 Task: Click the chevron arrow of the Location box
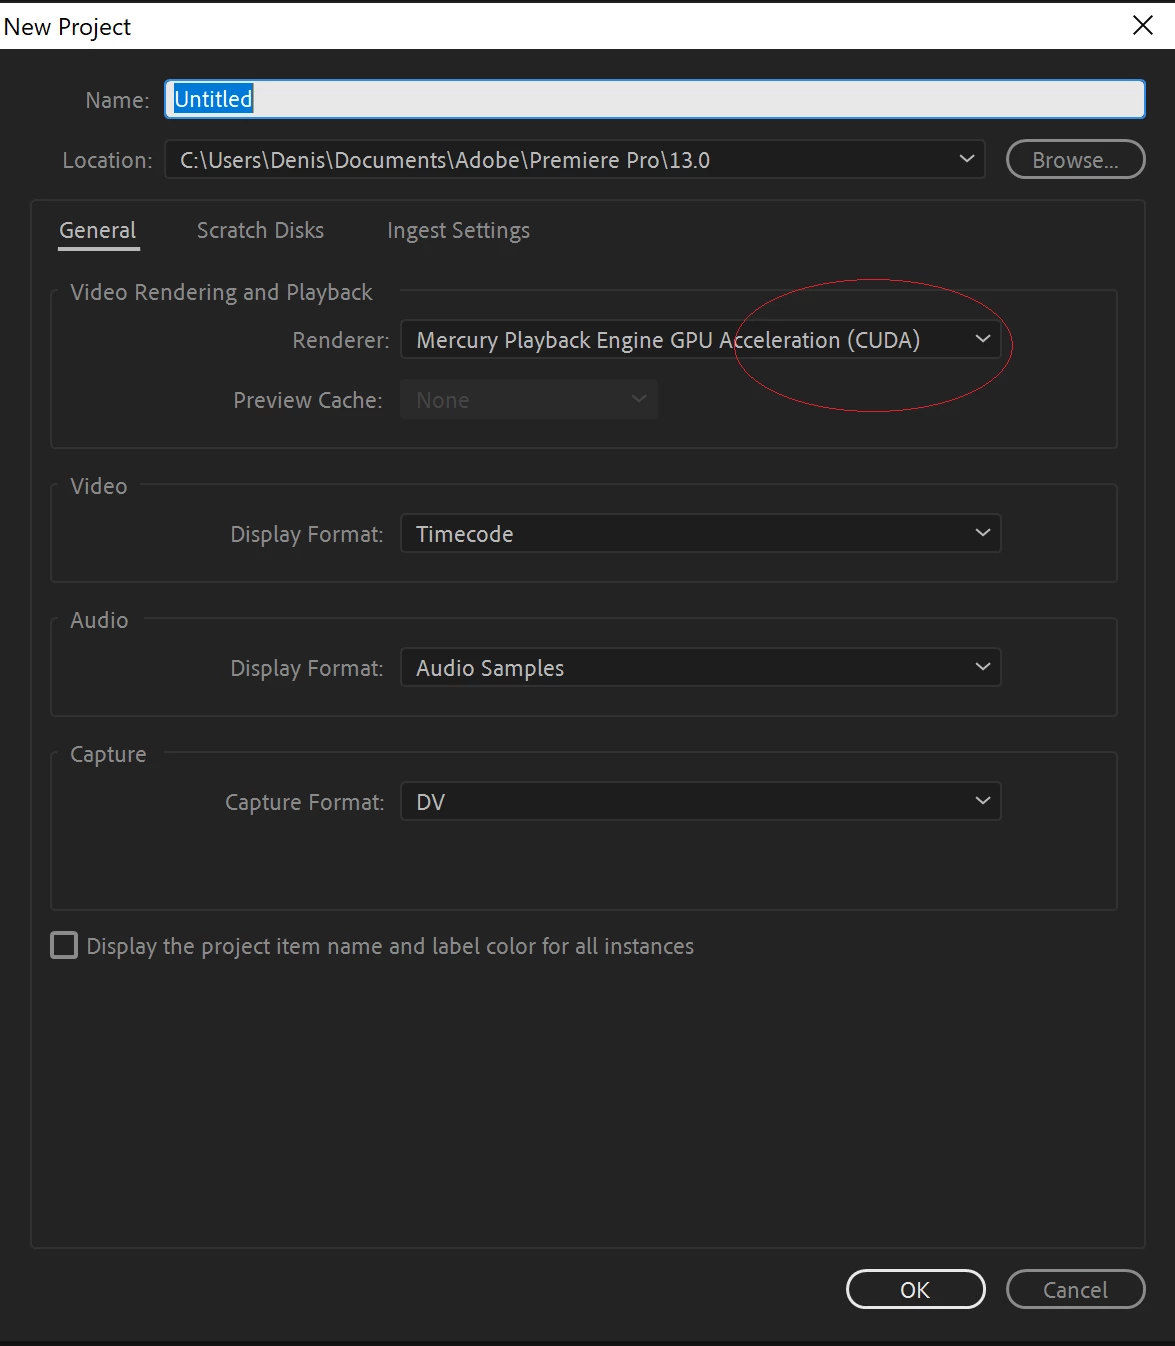(x=966, y=159)
